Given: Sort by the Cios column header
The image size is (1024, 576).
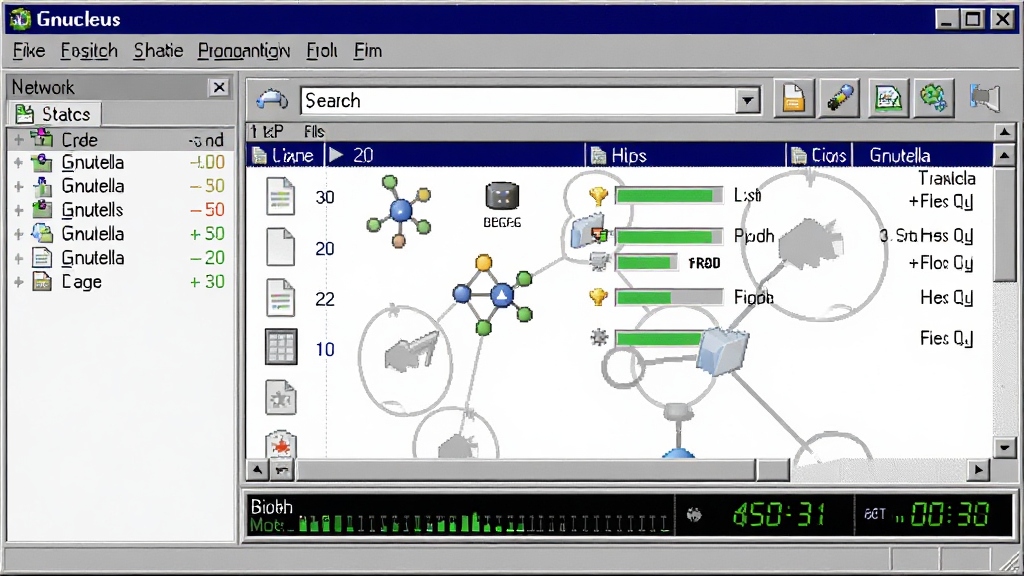Looking at the screenshot, I should click(x=819, y=155).
